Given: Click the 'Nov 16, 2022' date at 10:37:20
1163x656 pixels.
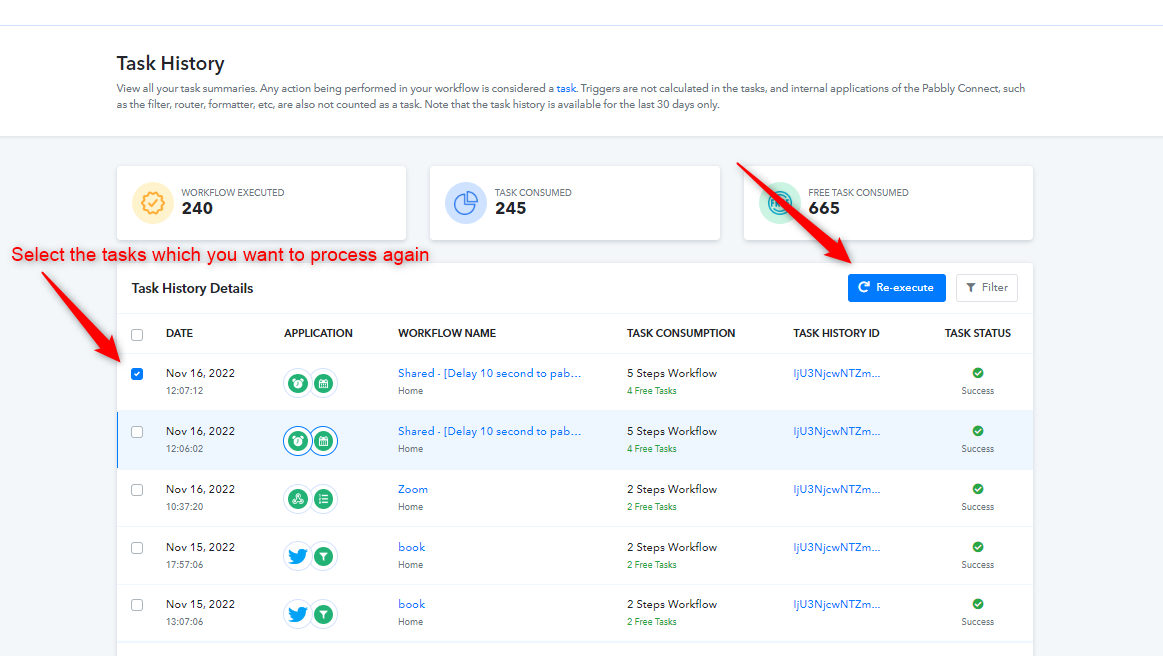Looking at the screenshot, I should (200, 489).
